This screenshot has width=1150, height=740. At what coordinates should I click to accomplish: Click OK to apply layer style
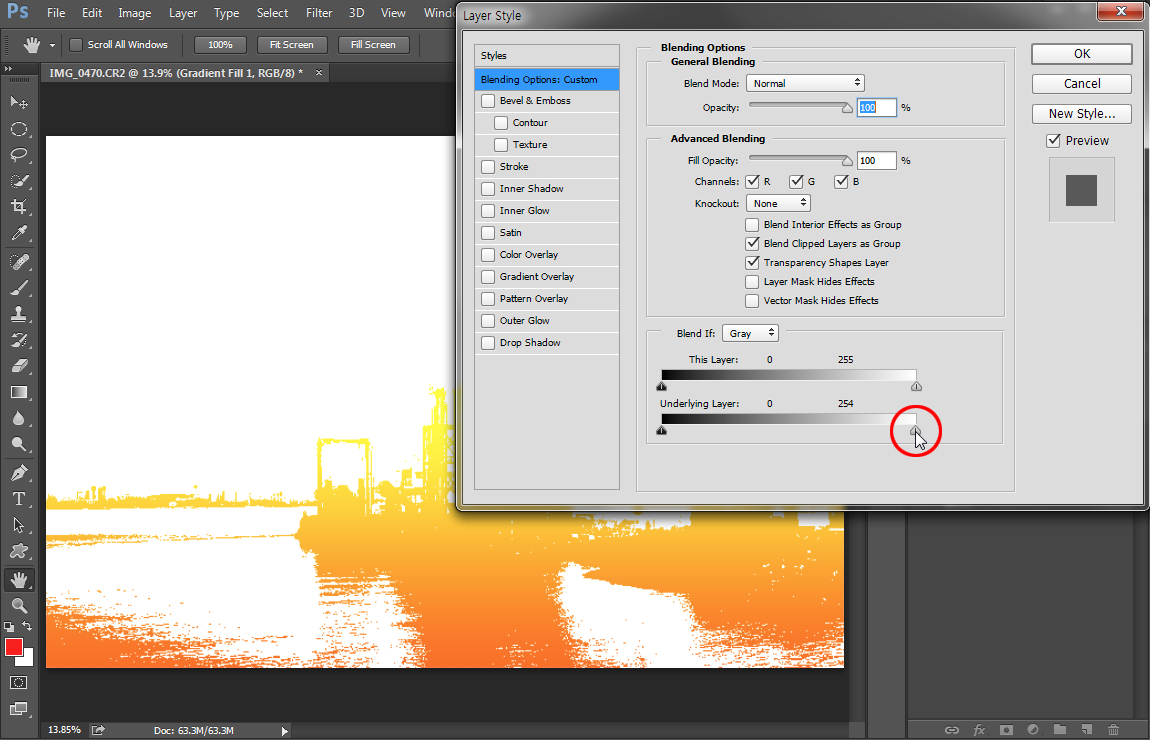point(1081,54)
